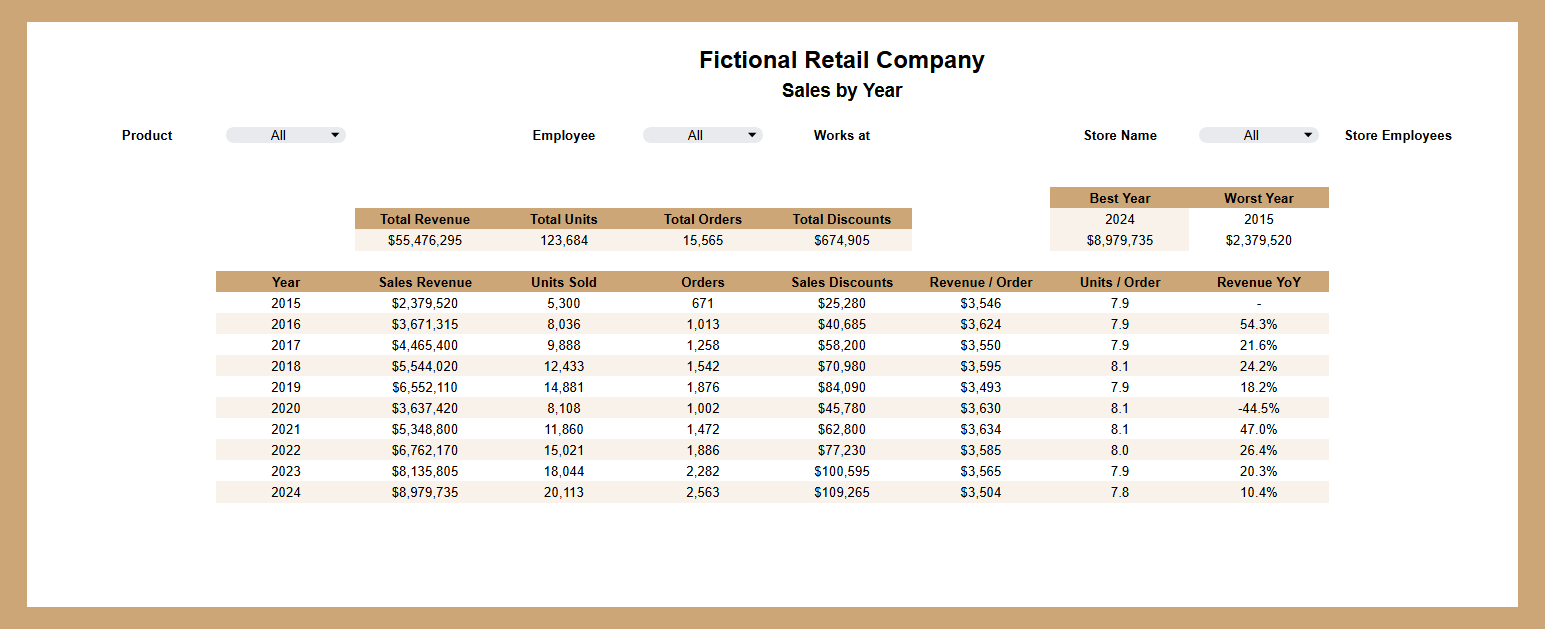Screen dimensions: 1545x629
Task: Click the 2023 Units Sold cell 18,044
Action: (x=564, y=471)
